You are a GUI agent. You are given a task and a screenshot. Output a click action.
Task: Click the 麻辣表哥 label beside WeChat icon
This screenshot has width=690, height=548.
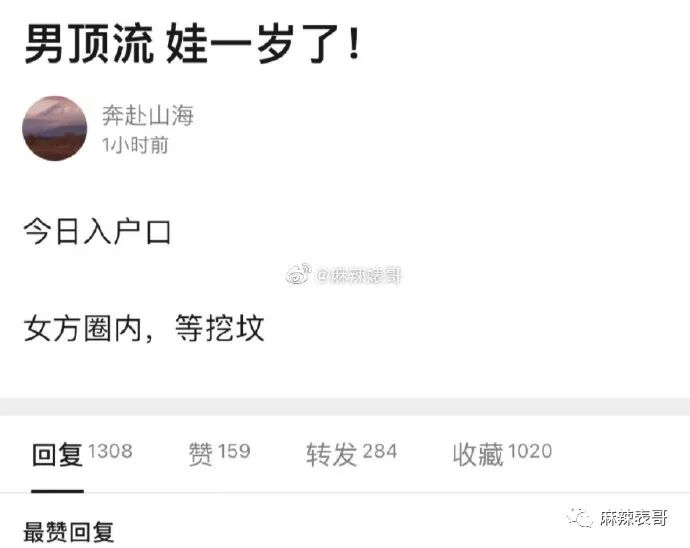point(634,518)
